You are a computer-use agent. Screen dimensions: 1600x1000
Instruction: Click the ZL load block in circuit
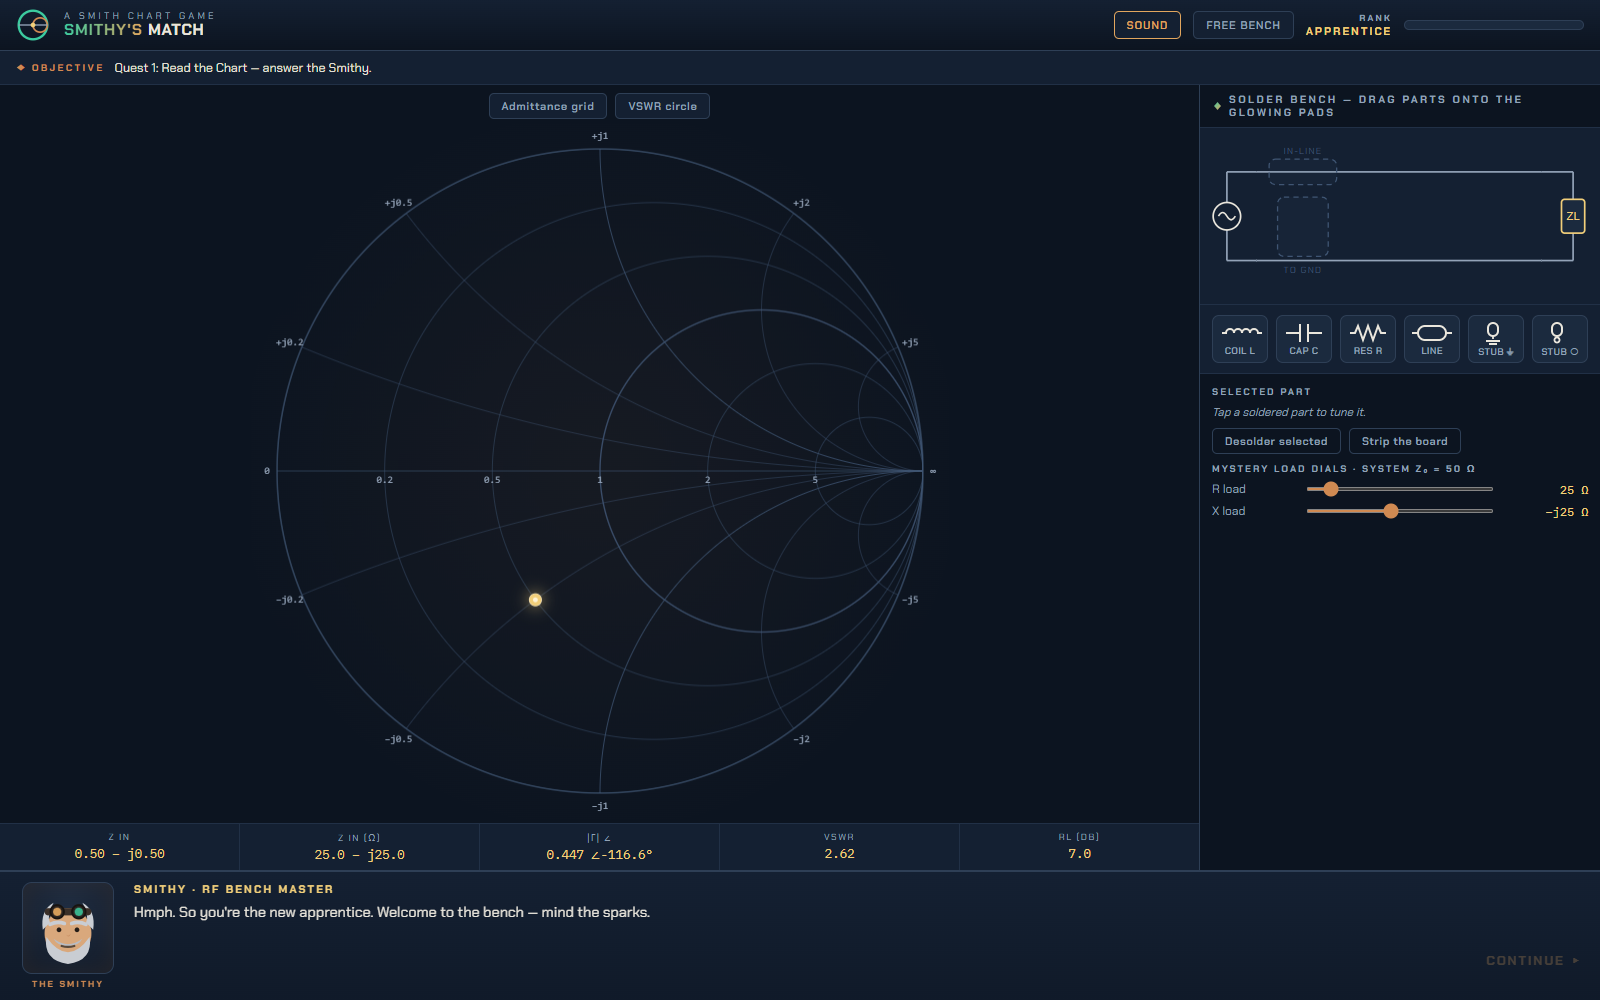[x=1573, y=216]
